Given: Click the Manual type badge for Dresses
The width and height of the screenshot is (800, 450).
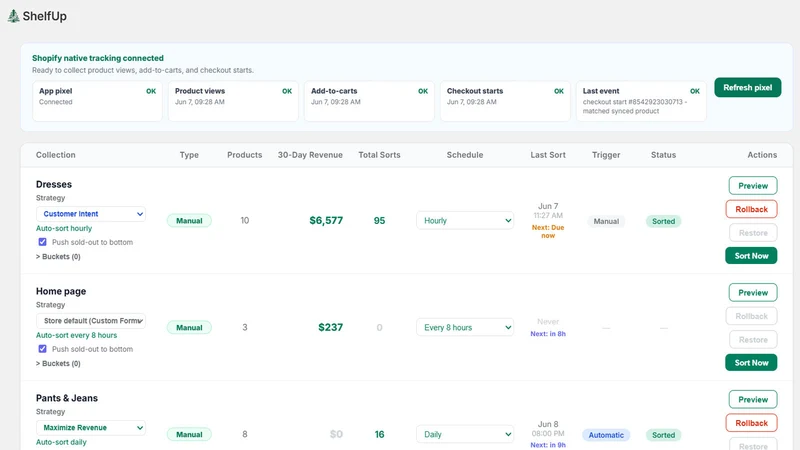Looking at the screenshot, I should 189,220.
